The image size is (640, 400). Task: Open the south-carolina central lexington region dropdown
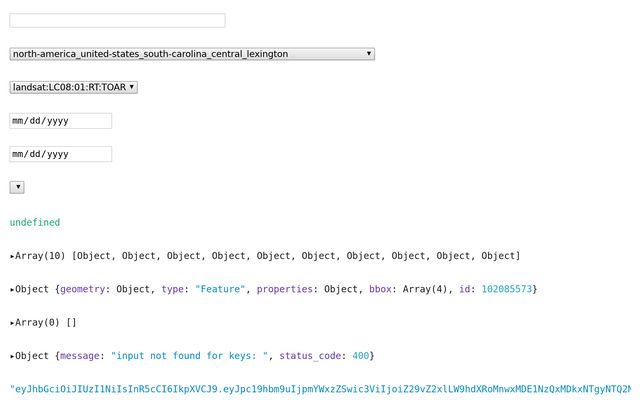pos(191,54)
